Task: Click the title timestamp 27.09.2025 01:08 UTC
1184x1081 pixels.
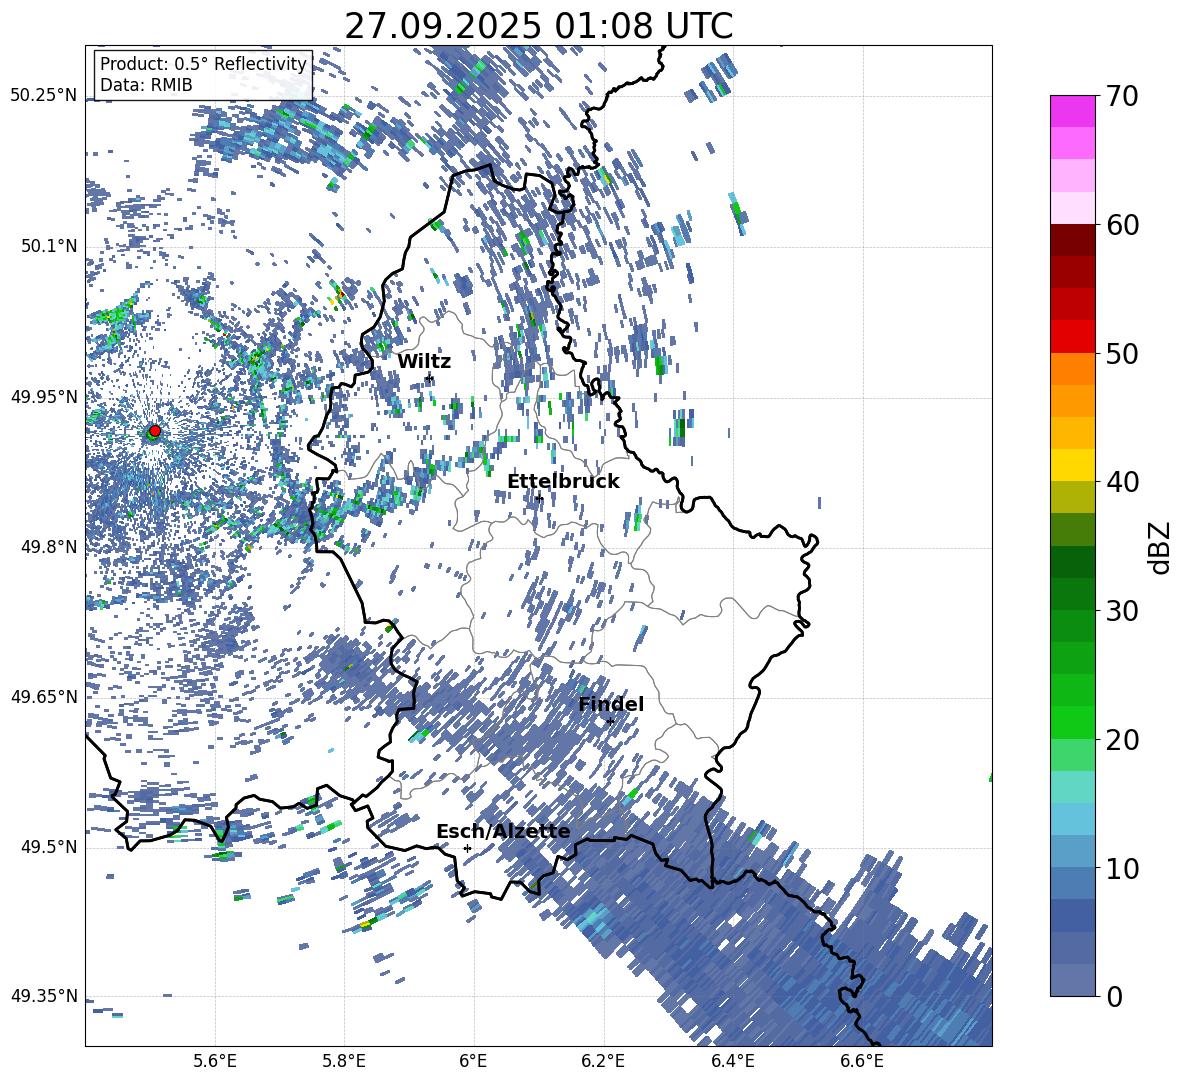Action: click(x=538, y=26)
